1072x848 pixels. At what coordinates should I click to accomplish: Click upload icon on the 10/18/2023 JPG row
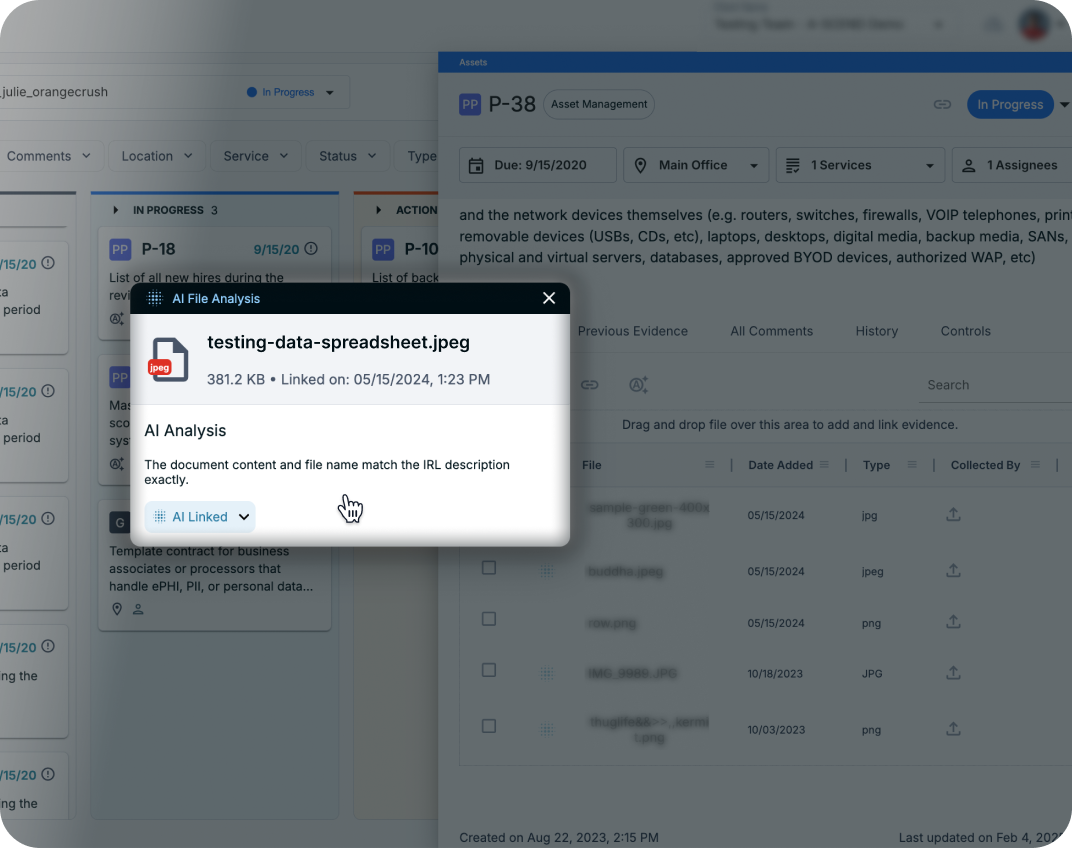click(x=953, y=673)
